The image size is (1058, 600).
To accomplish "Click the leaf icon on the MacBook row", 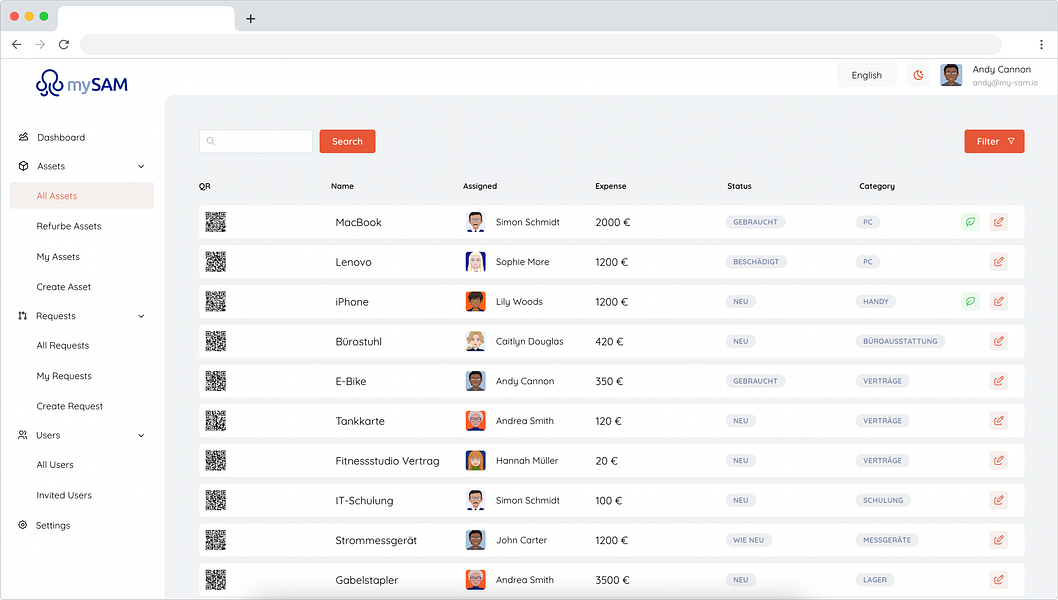I will [970, 221].
